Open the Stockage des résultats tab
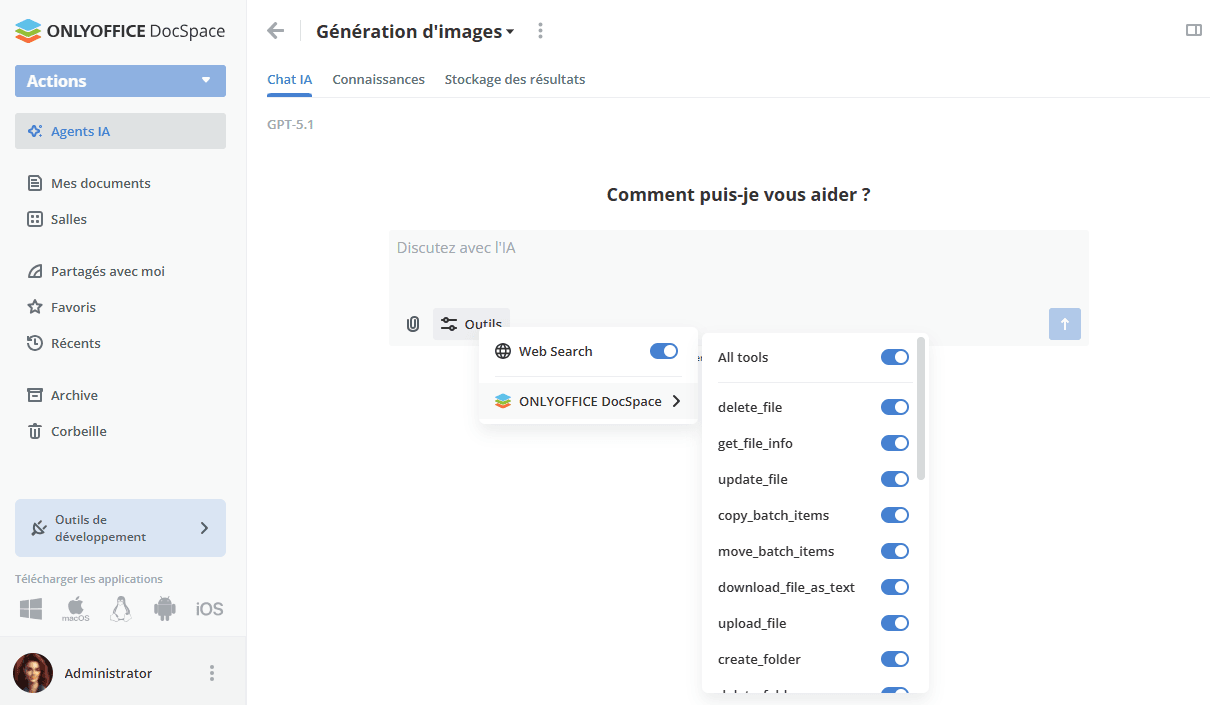1228x705 pixels. (x=514, y=79)
